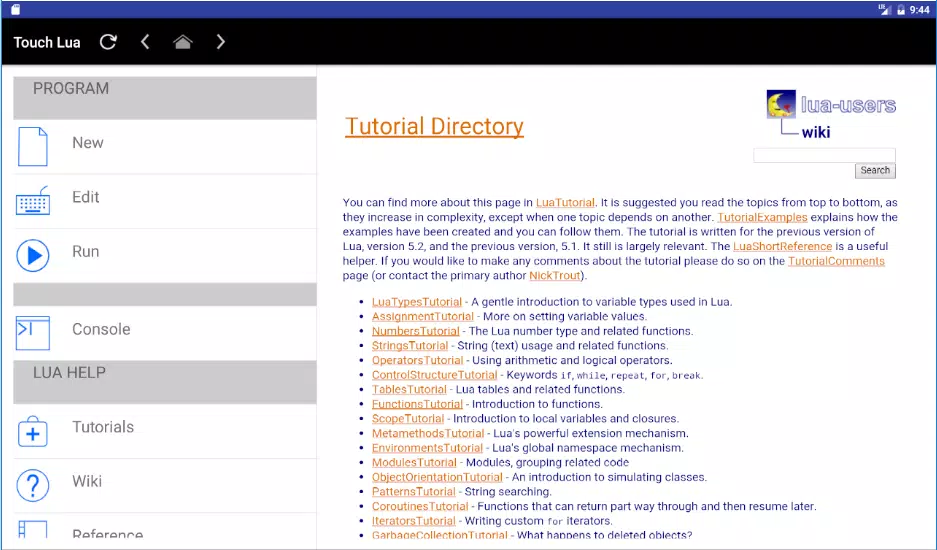
Task: Open the NickTrout author link
Action: [x=555, y=276]
